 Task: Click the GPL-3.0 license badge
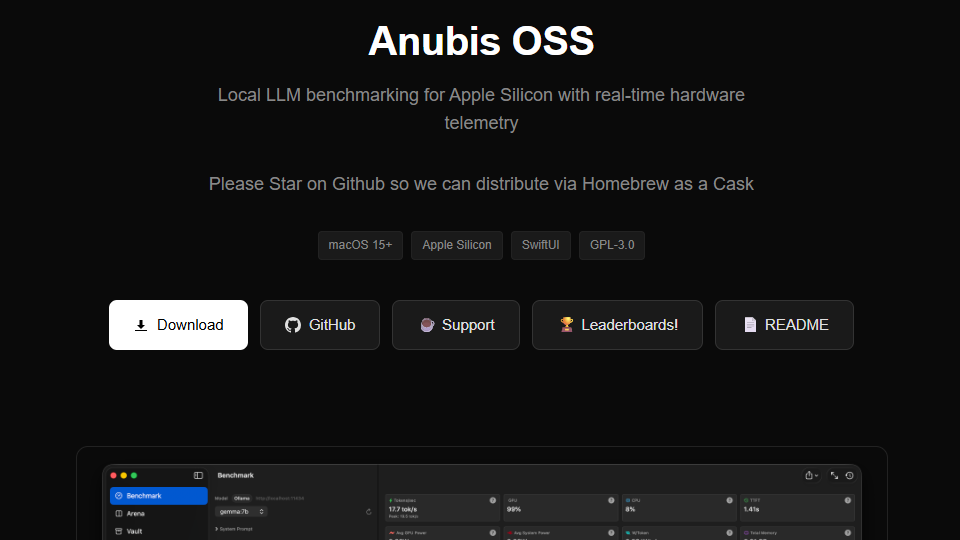[x=611, y=245]
